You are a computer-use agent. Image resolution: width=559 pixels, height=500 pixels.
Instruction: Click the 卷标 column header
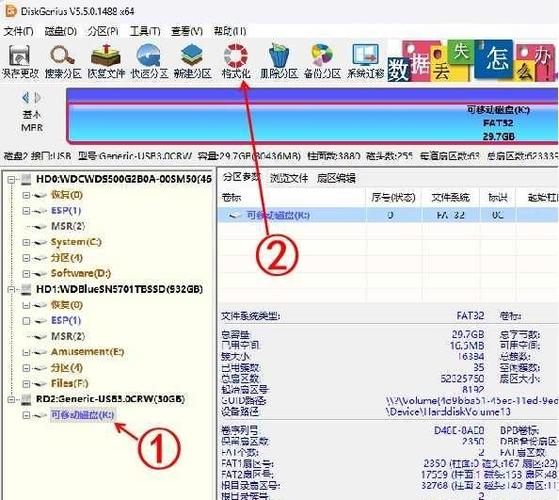tap(292, 197)
